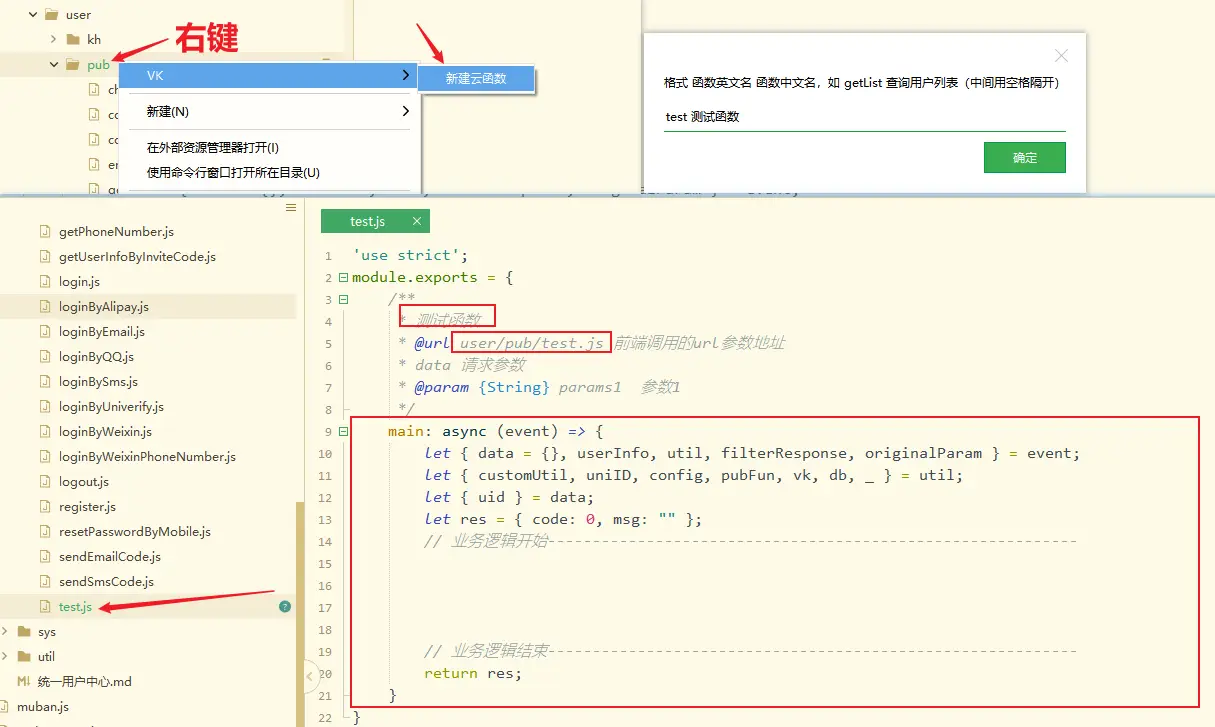
Task: Collapse the user folder chevron
Action: (33, 15)
